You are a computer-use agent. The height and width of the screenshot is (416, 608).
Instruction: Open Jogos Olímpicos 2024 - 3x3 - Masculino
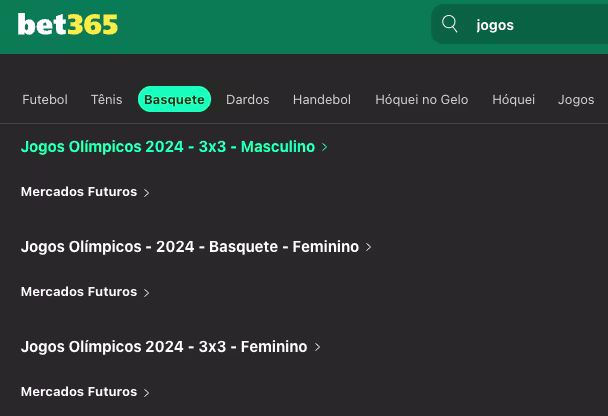pyautogui.click(x=168, y=147)
